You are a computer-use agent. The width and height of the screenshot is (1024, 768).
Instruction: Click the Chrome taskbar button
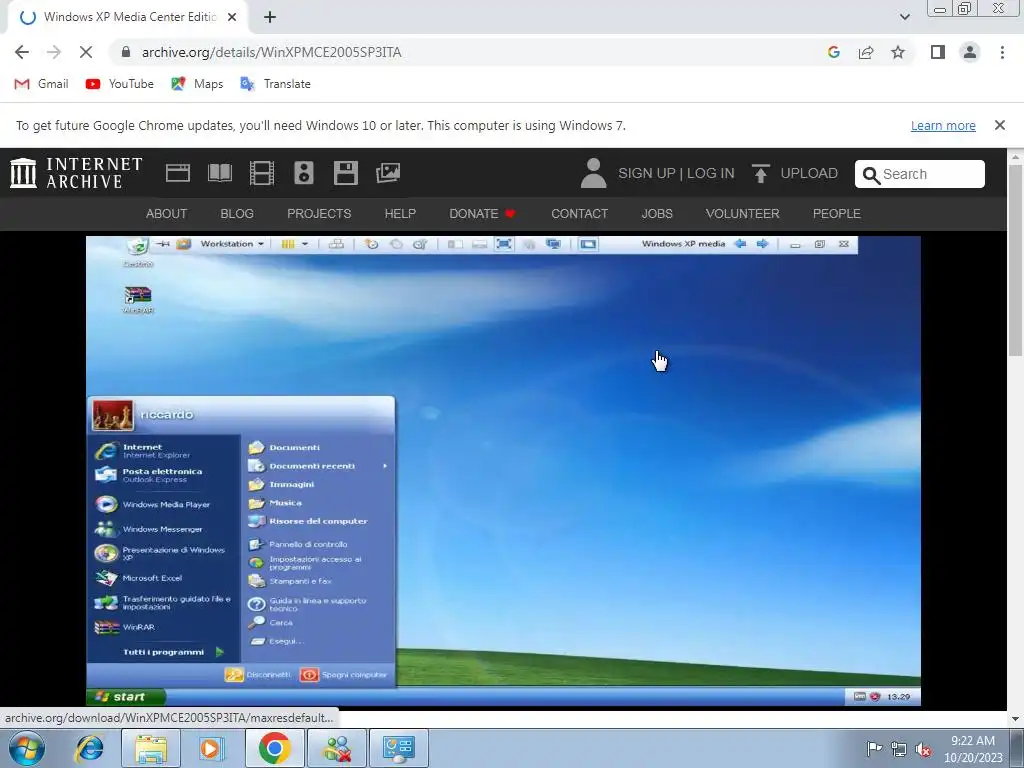[x=274, y=748]
